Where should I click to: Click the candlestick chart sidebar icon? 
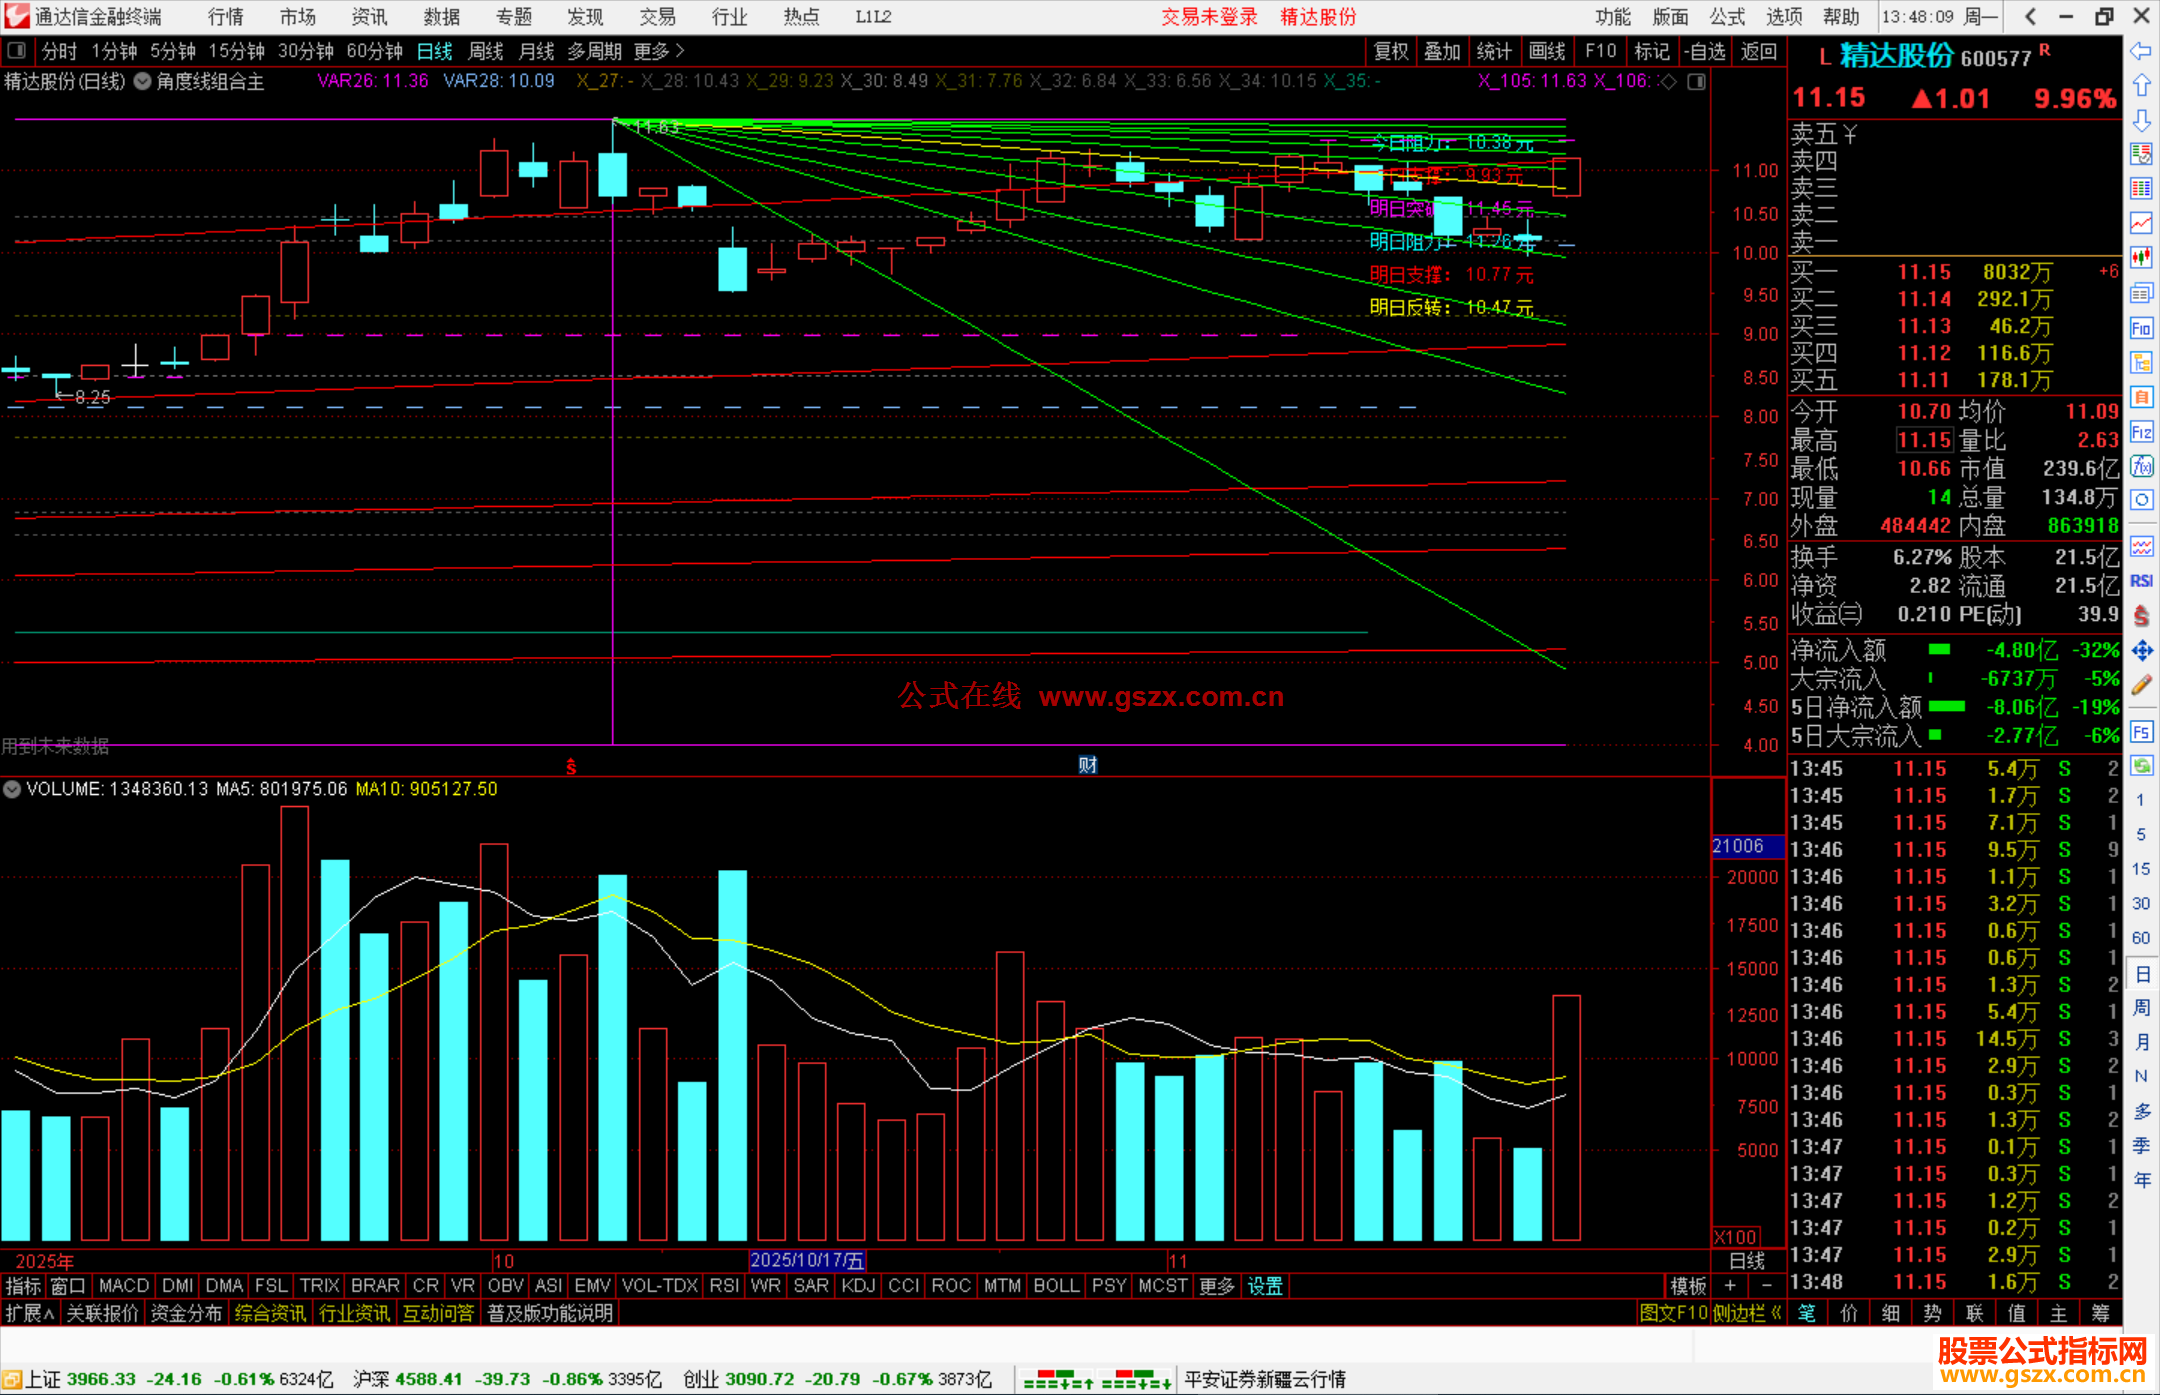[2141, 257]
